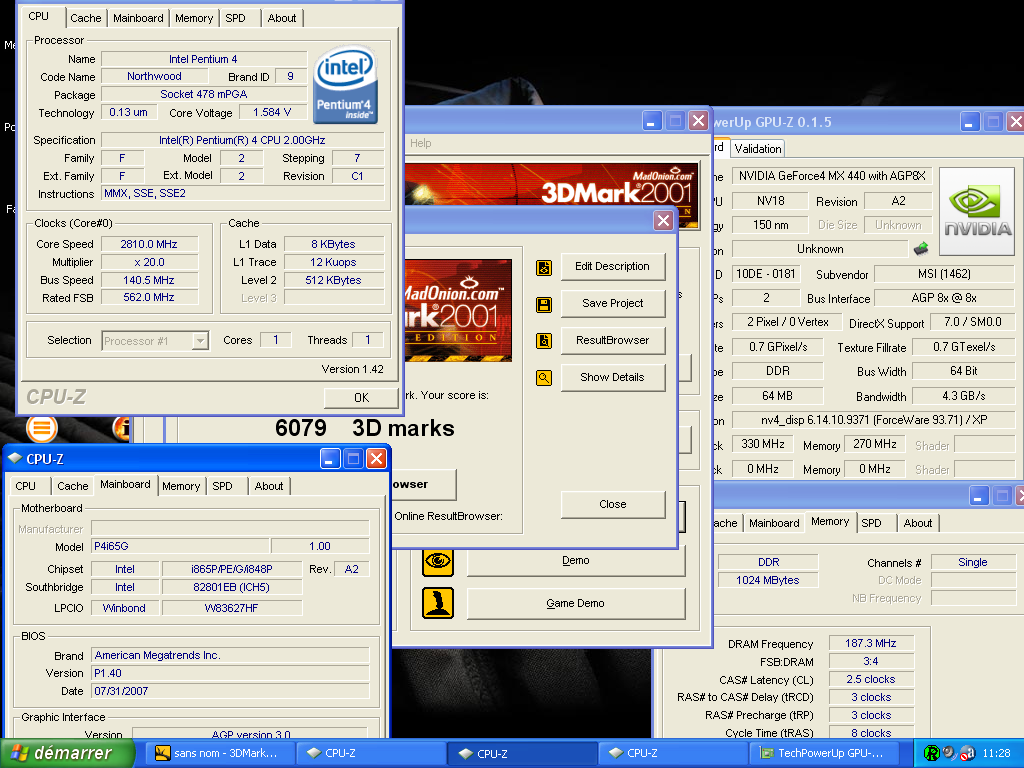Click the ResultBrowser button
The image size is (1024, 768).
click(x=613, y=340)
